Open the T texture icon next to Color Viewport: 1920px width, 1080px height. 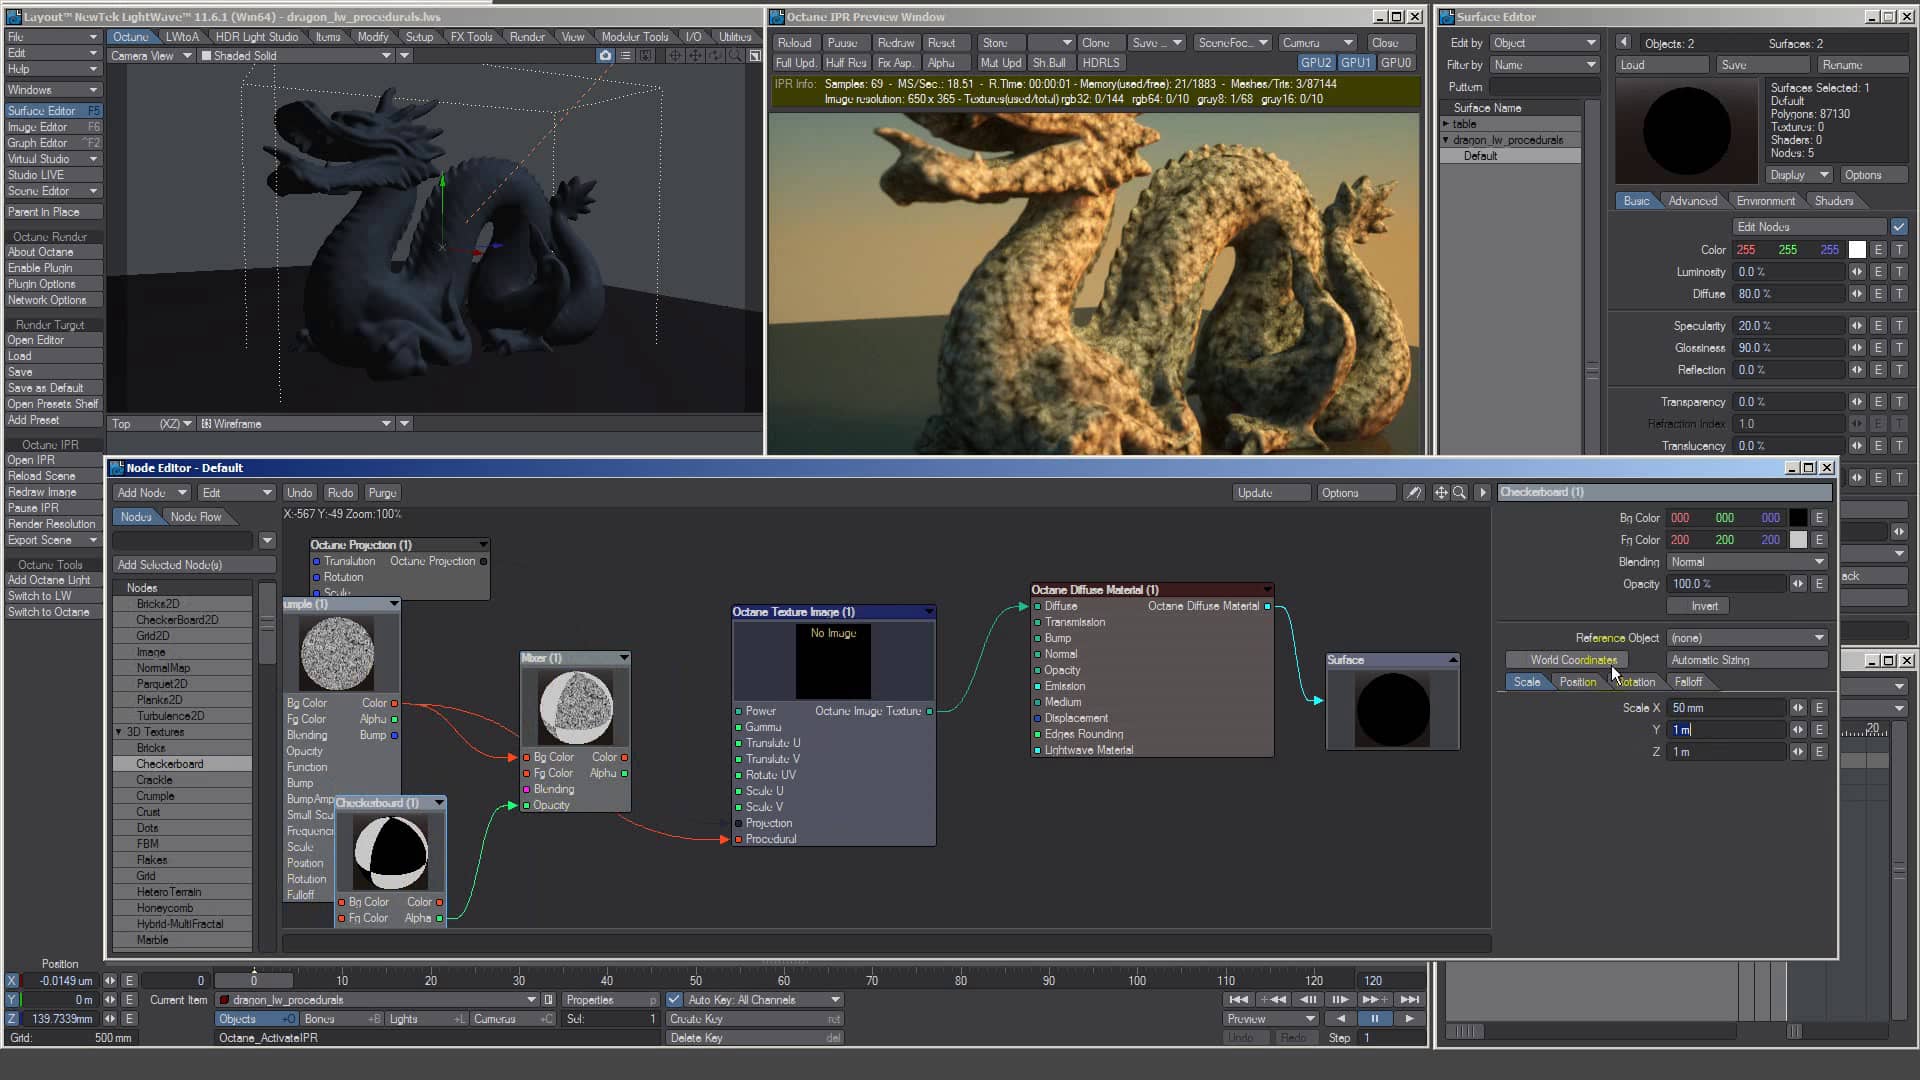[x=1898, y=249]
